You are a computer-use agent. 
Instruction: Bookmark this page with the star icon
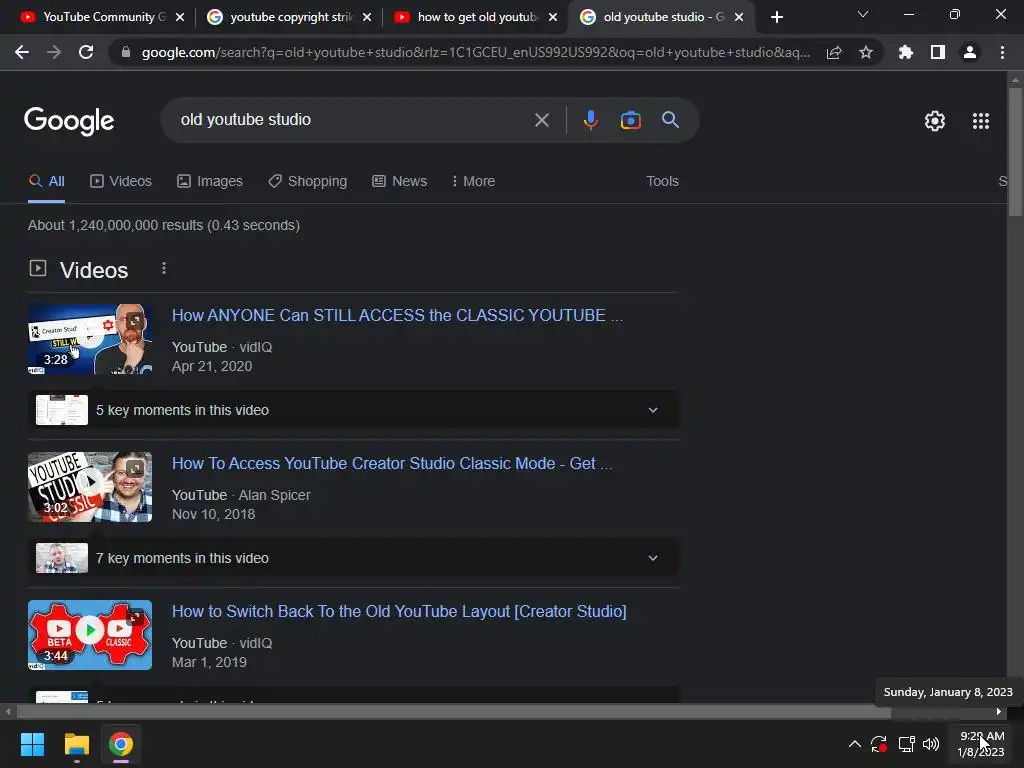(x=866, y=52)
